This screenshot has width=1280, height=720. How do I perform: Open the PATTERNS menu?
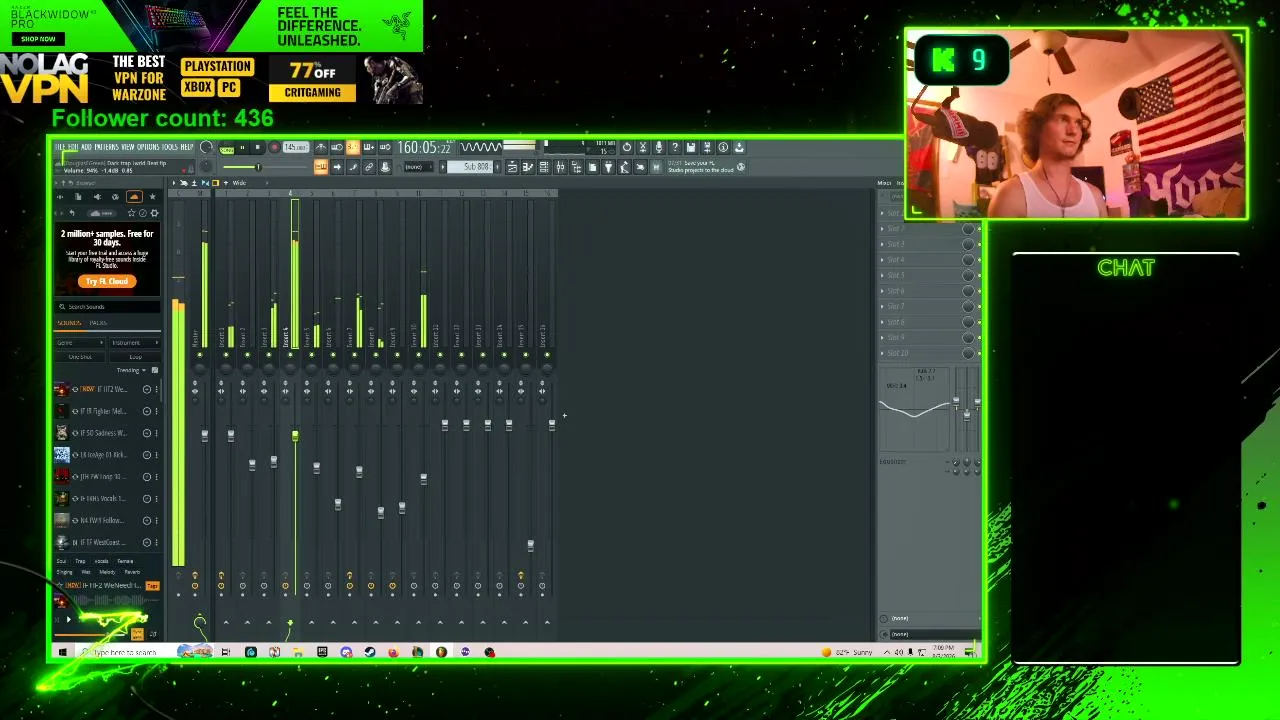pyautogui.click(x=105, y=148)
